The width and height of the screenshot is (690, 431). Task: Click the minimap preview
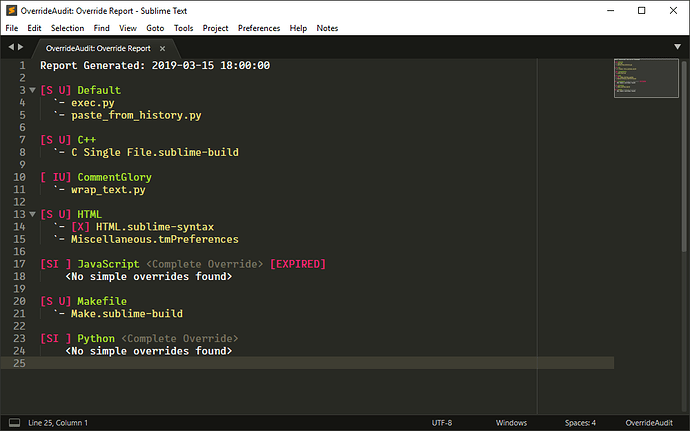(646, 78)
